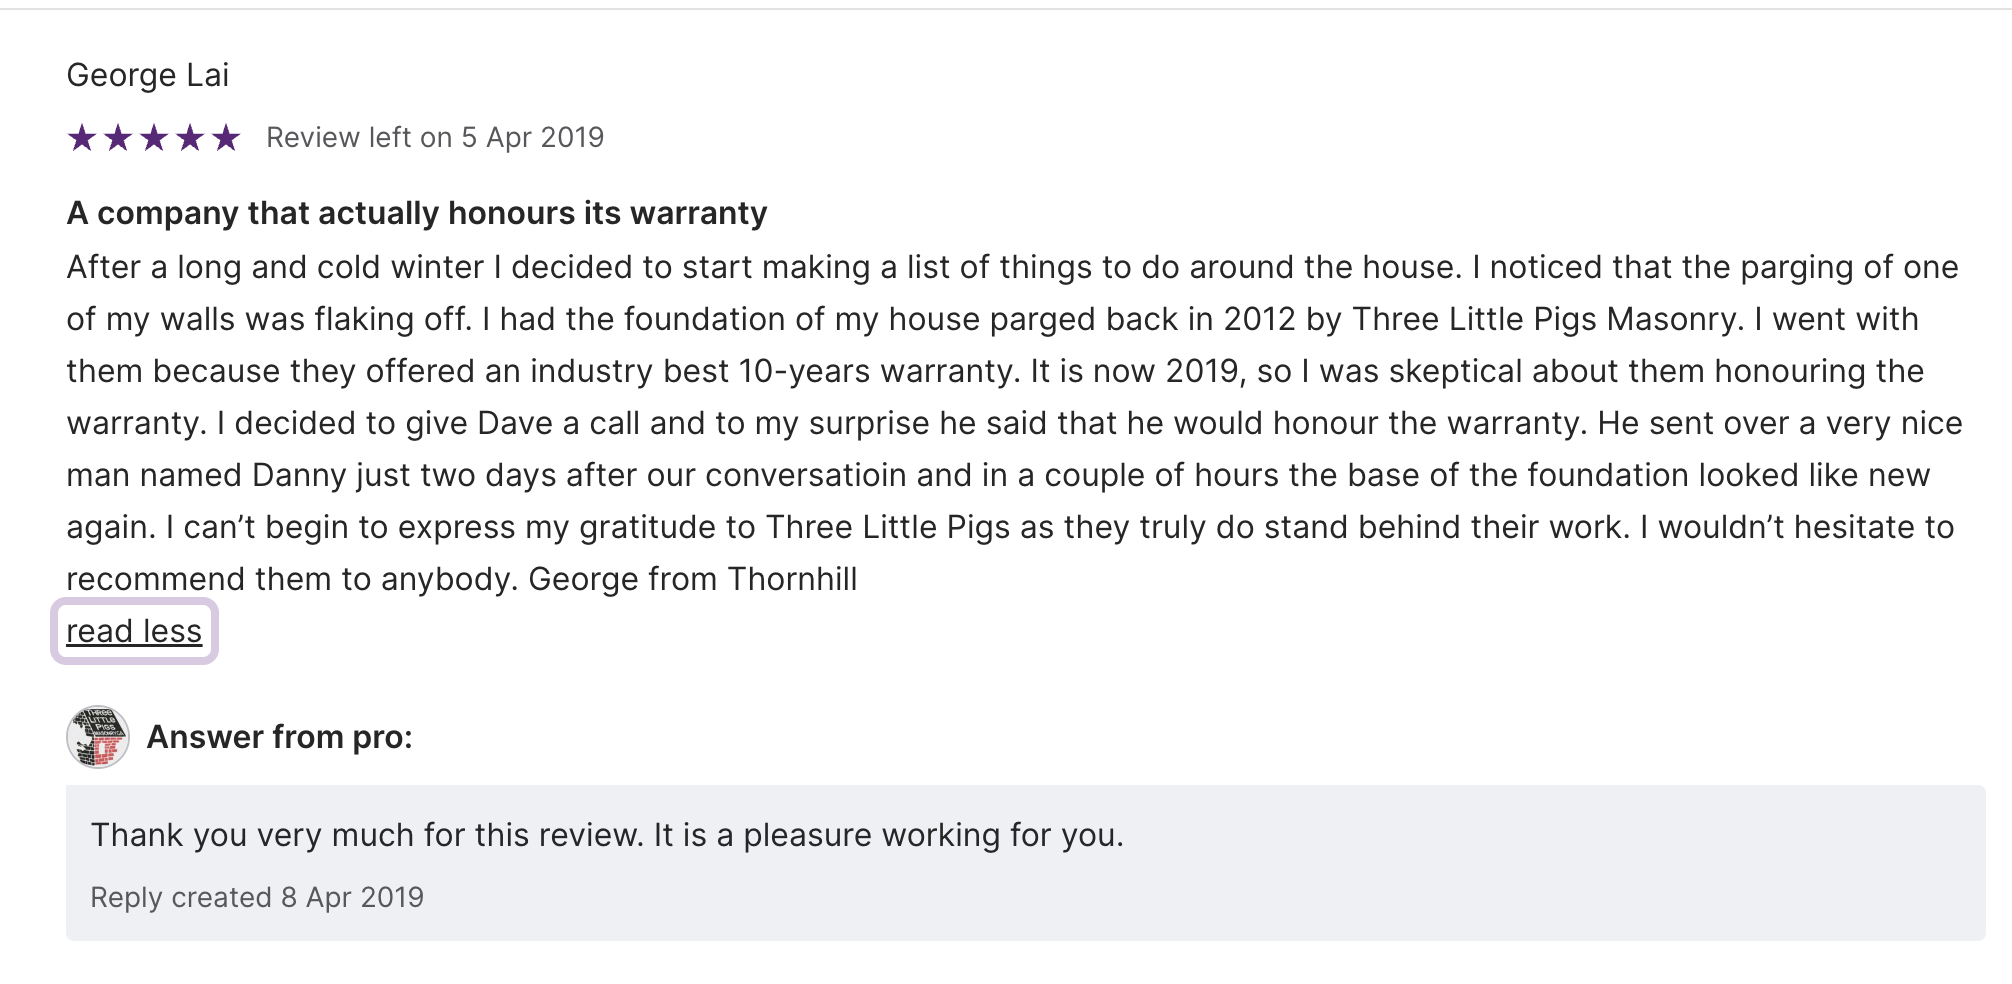Viewport: 2012px width, 984px height.
Task: Click the third purple rating star
Action: coord(154,138)
